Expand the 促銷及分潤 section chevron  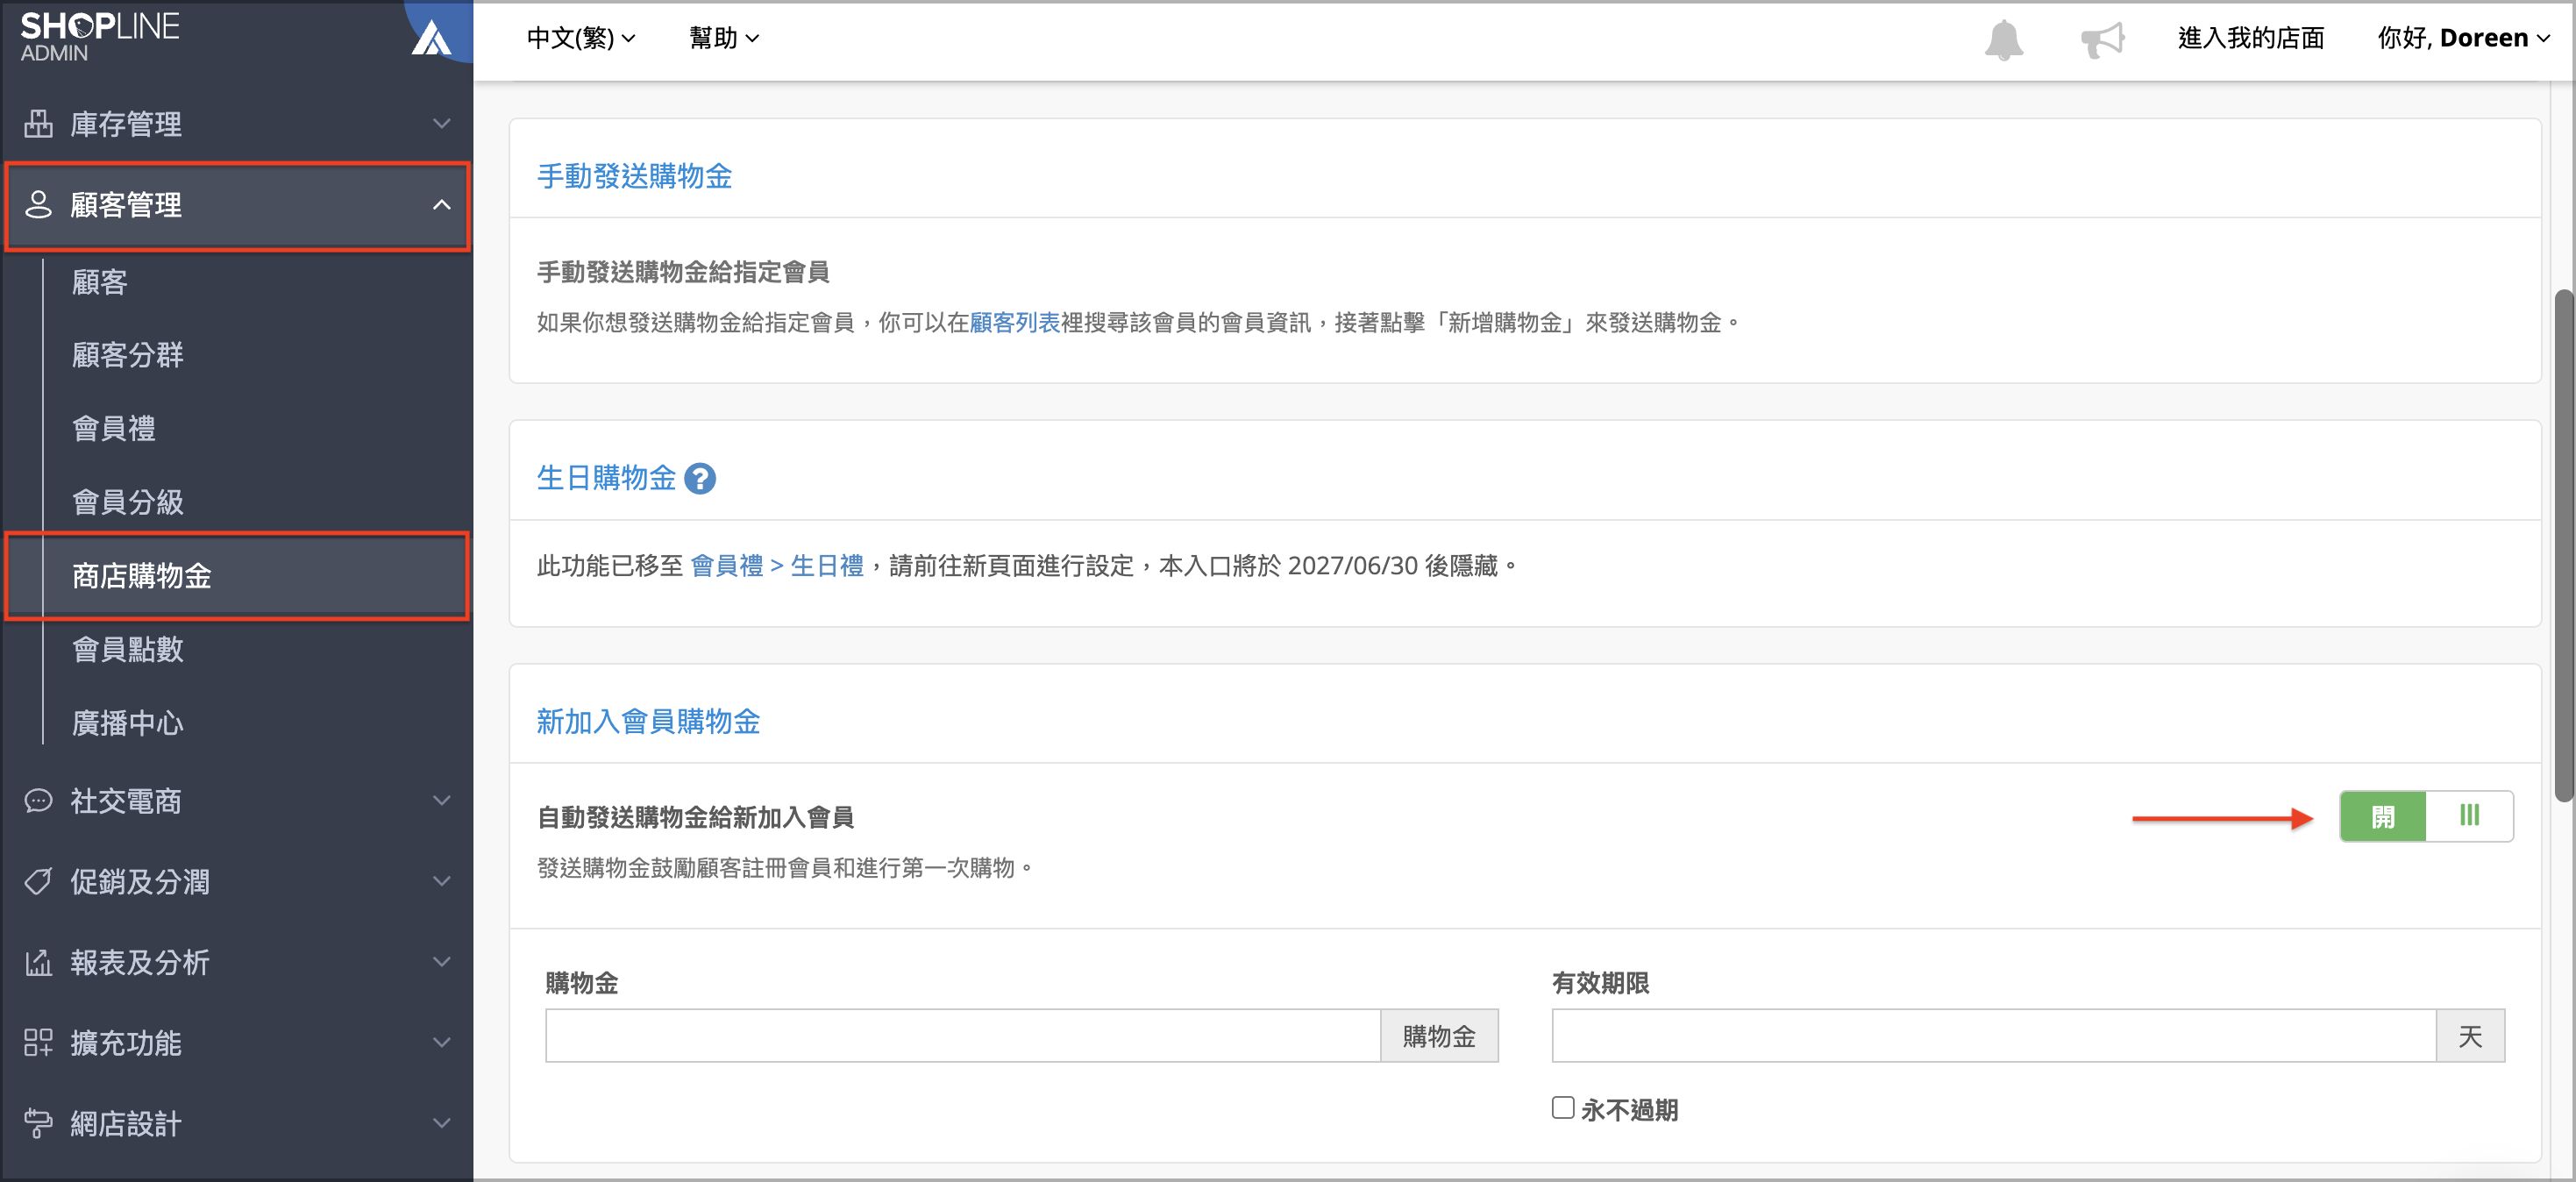point(442,882)
